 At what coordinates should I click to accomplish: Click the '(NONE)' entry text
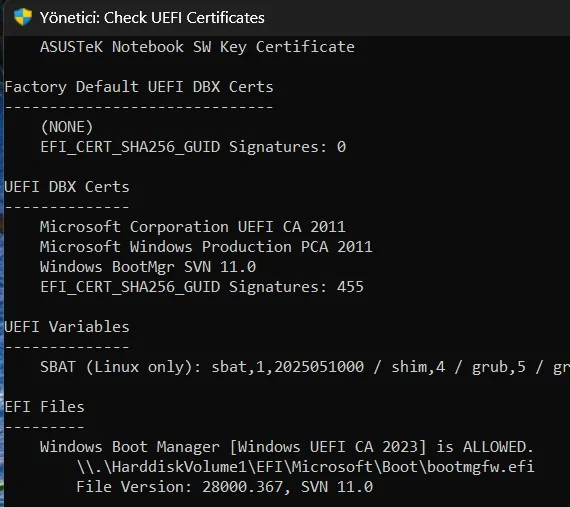coord(67,127)
